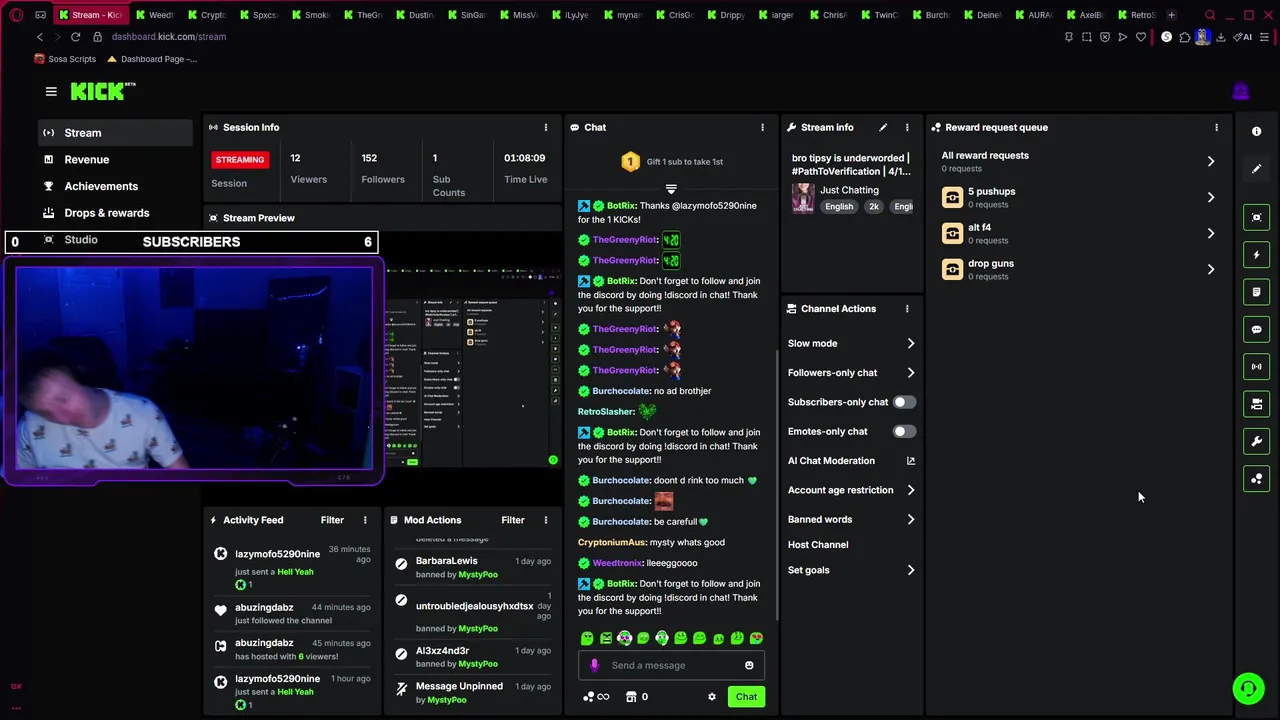Expand All reward requests row
Image resolution: width=1280 pixels, height=720 pixels.
(1079, 161)
